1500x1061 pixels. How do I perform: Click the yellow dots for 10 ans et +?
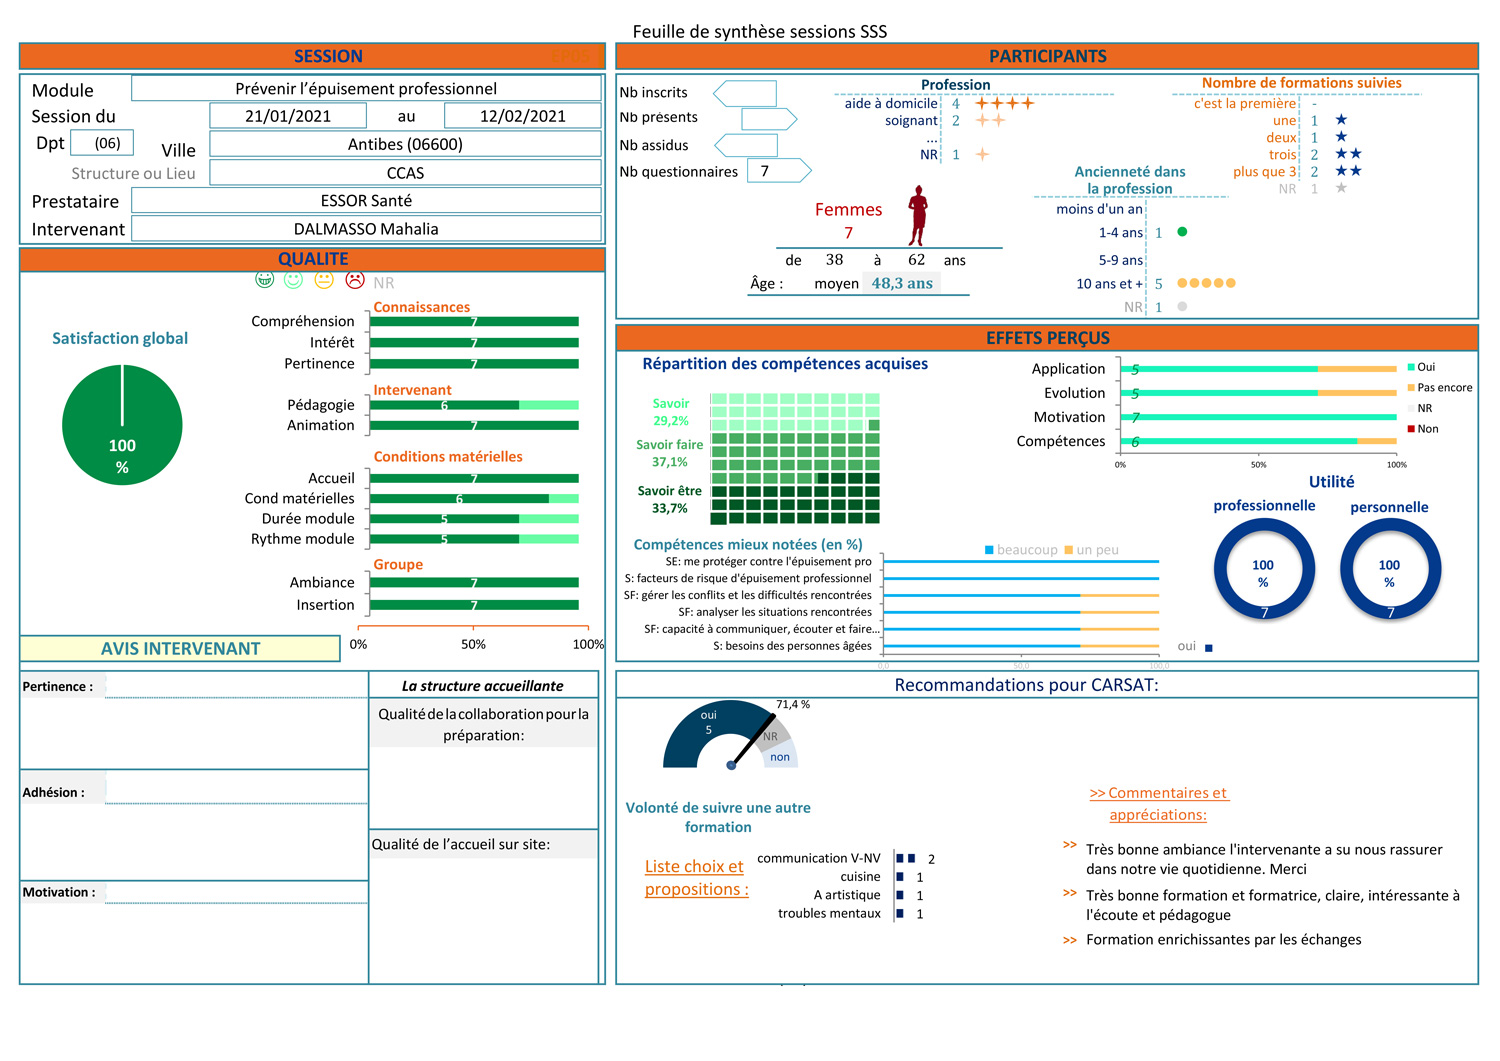coord(1206,283)
